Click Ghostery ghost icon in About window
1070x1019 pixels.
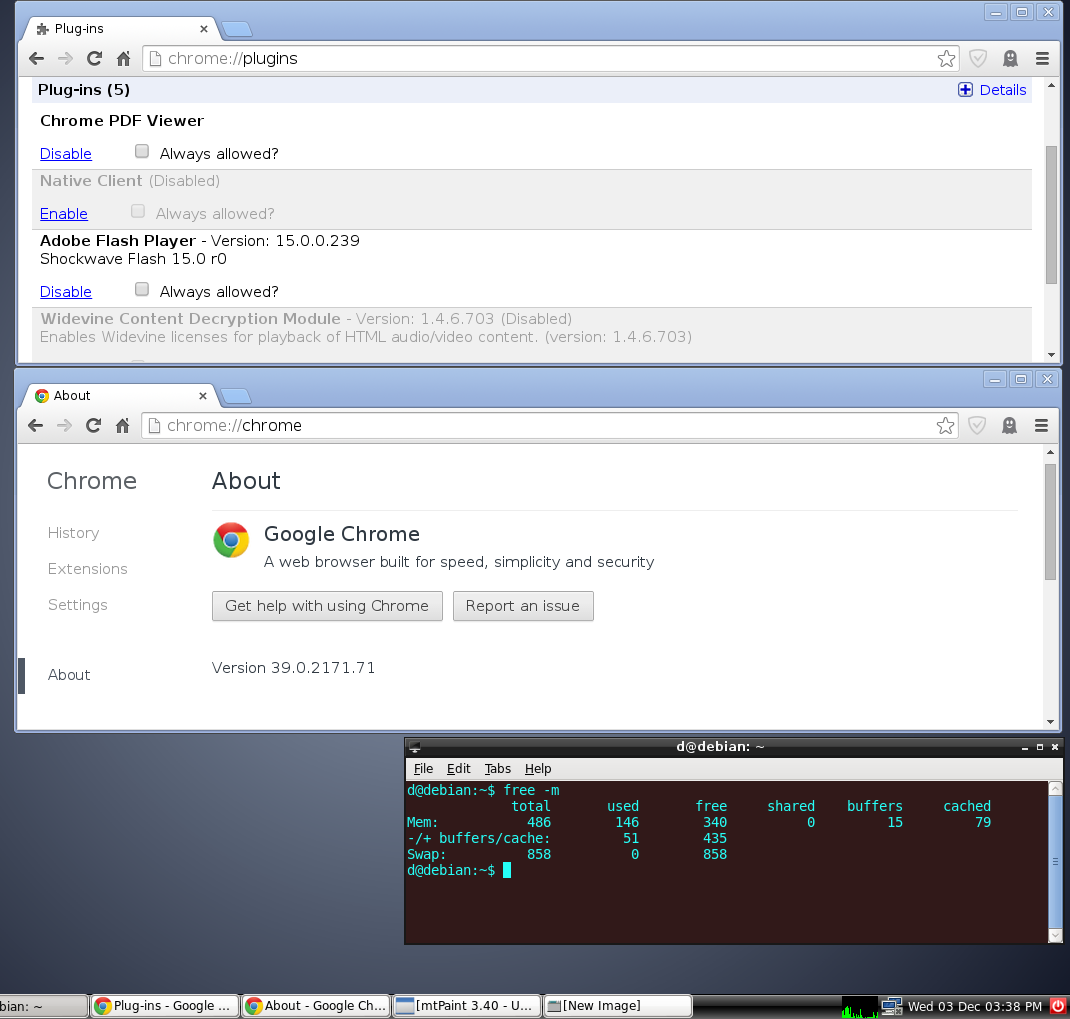click(x=1009, y=426)
